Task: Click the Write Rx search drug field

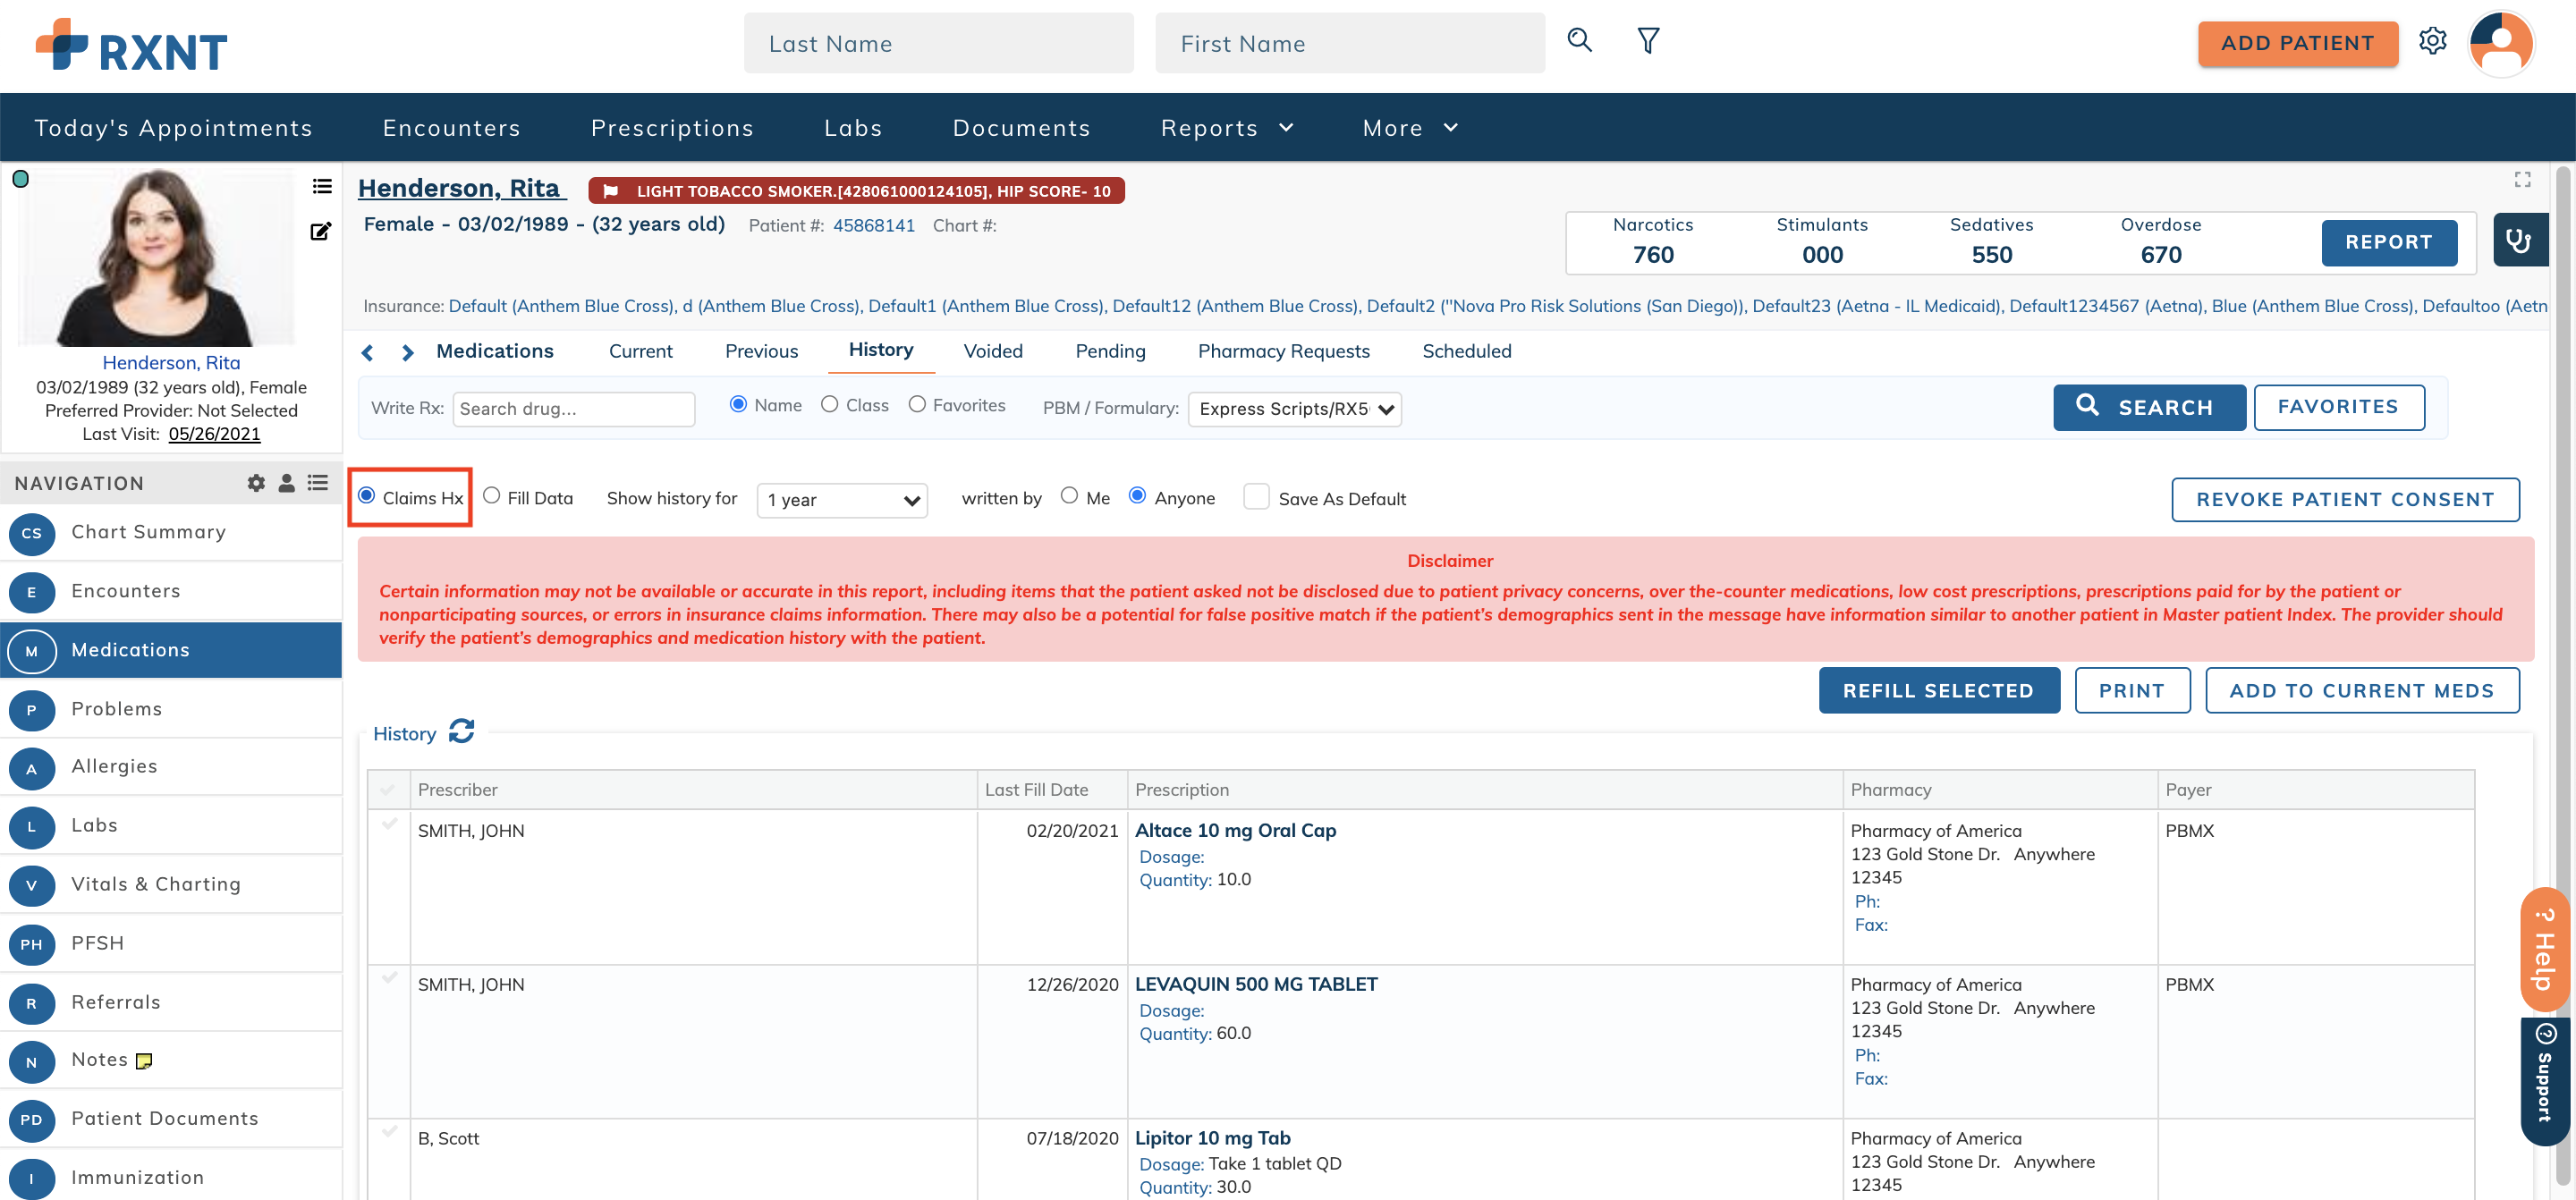Action: click(x=573, y=409)
